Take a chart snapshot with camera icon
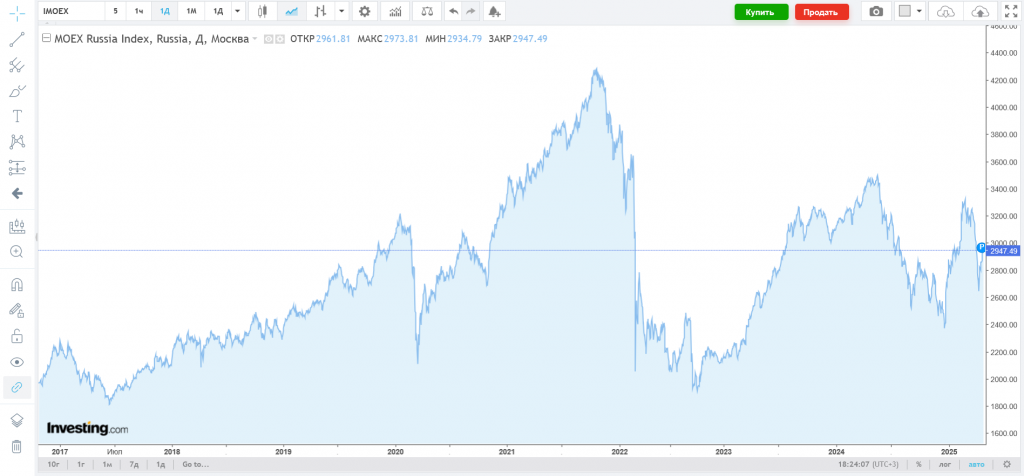Viewport: 1024px width, 476px height. [x=876, y=11]
